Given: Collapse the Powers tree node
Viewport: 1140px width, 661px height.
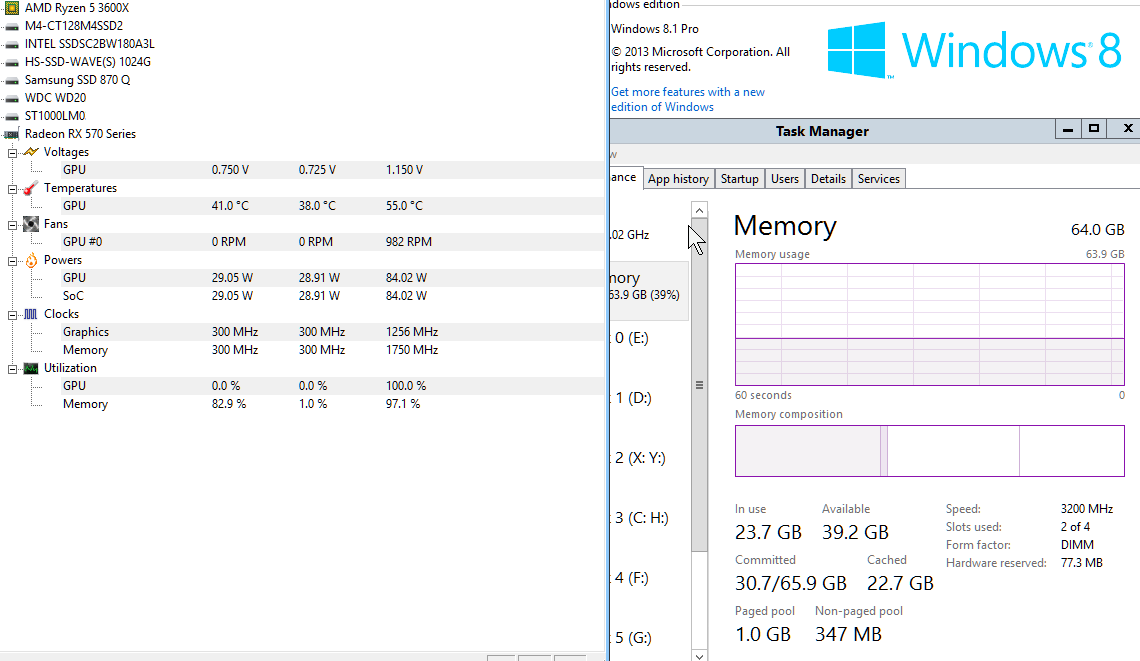Looking at the screenshot, I should click(x=12, y=261).
